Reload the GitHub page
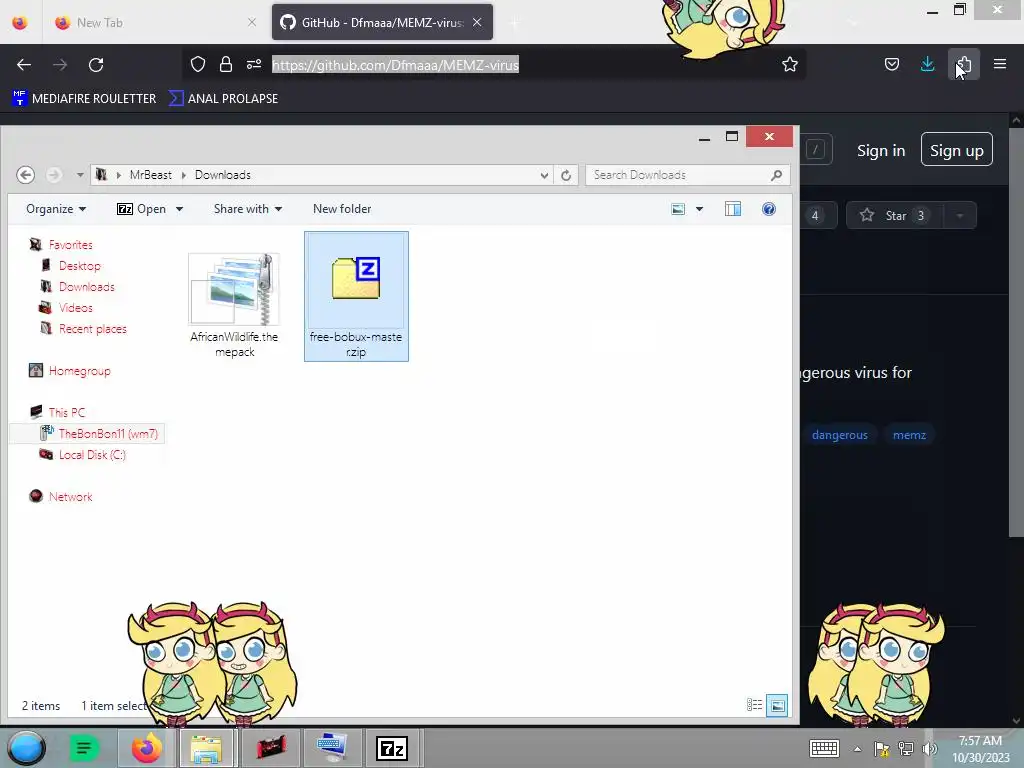The image size is (1024, 768). click(x=96, y=65)
